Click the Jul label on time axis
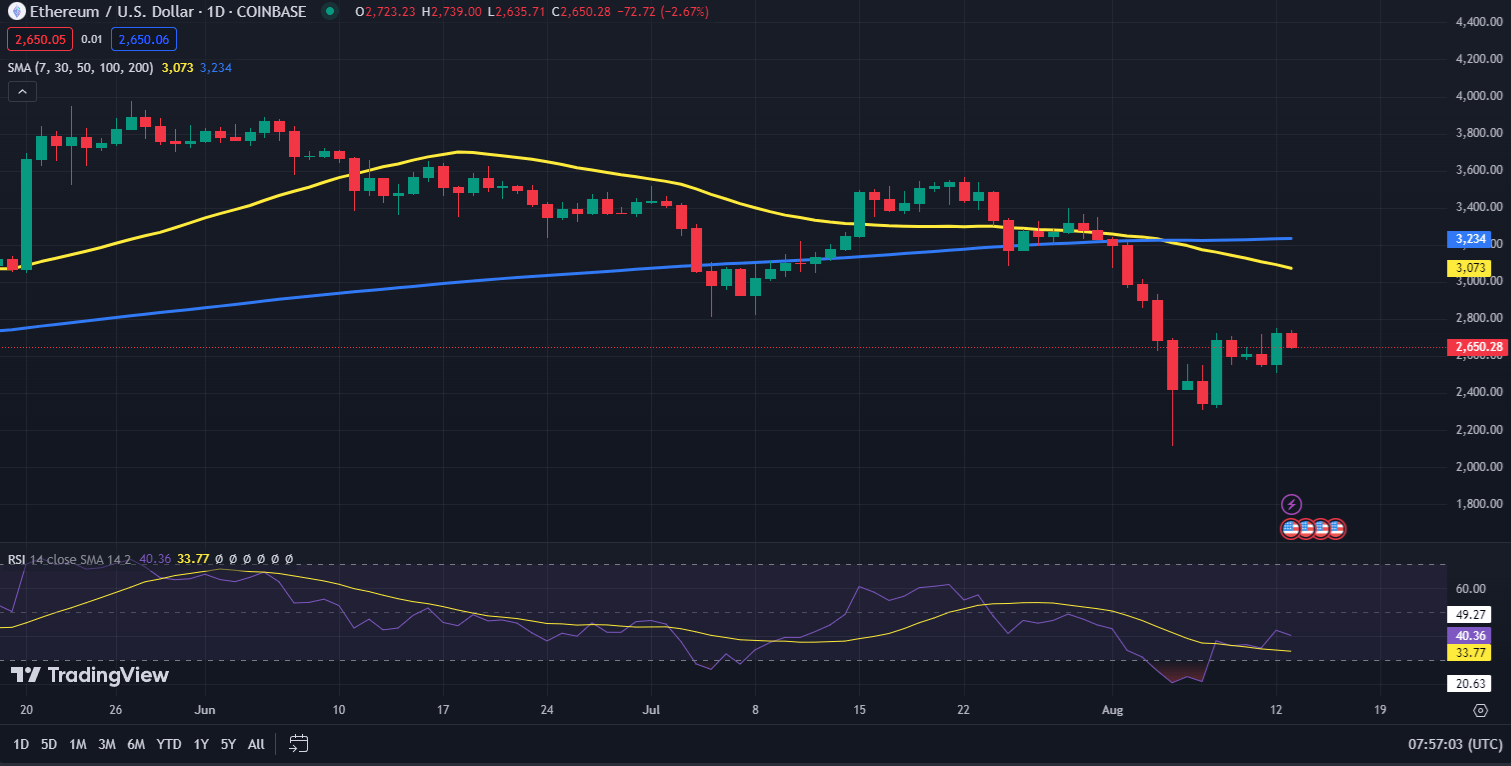Screen dimensions: 1511x766 (652, 710)
